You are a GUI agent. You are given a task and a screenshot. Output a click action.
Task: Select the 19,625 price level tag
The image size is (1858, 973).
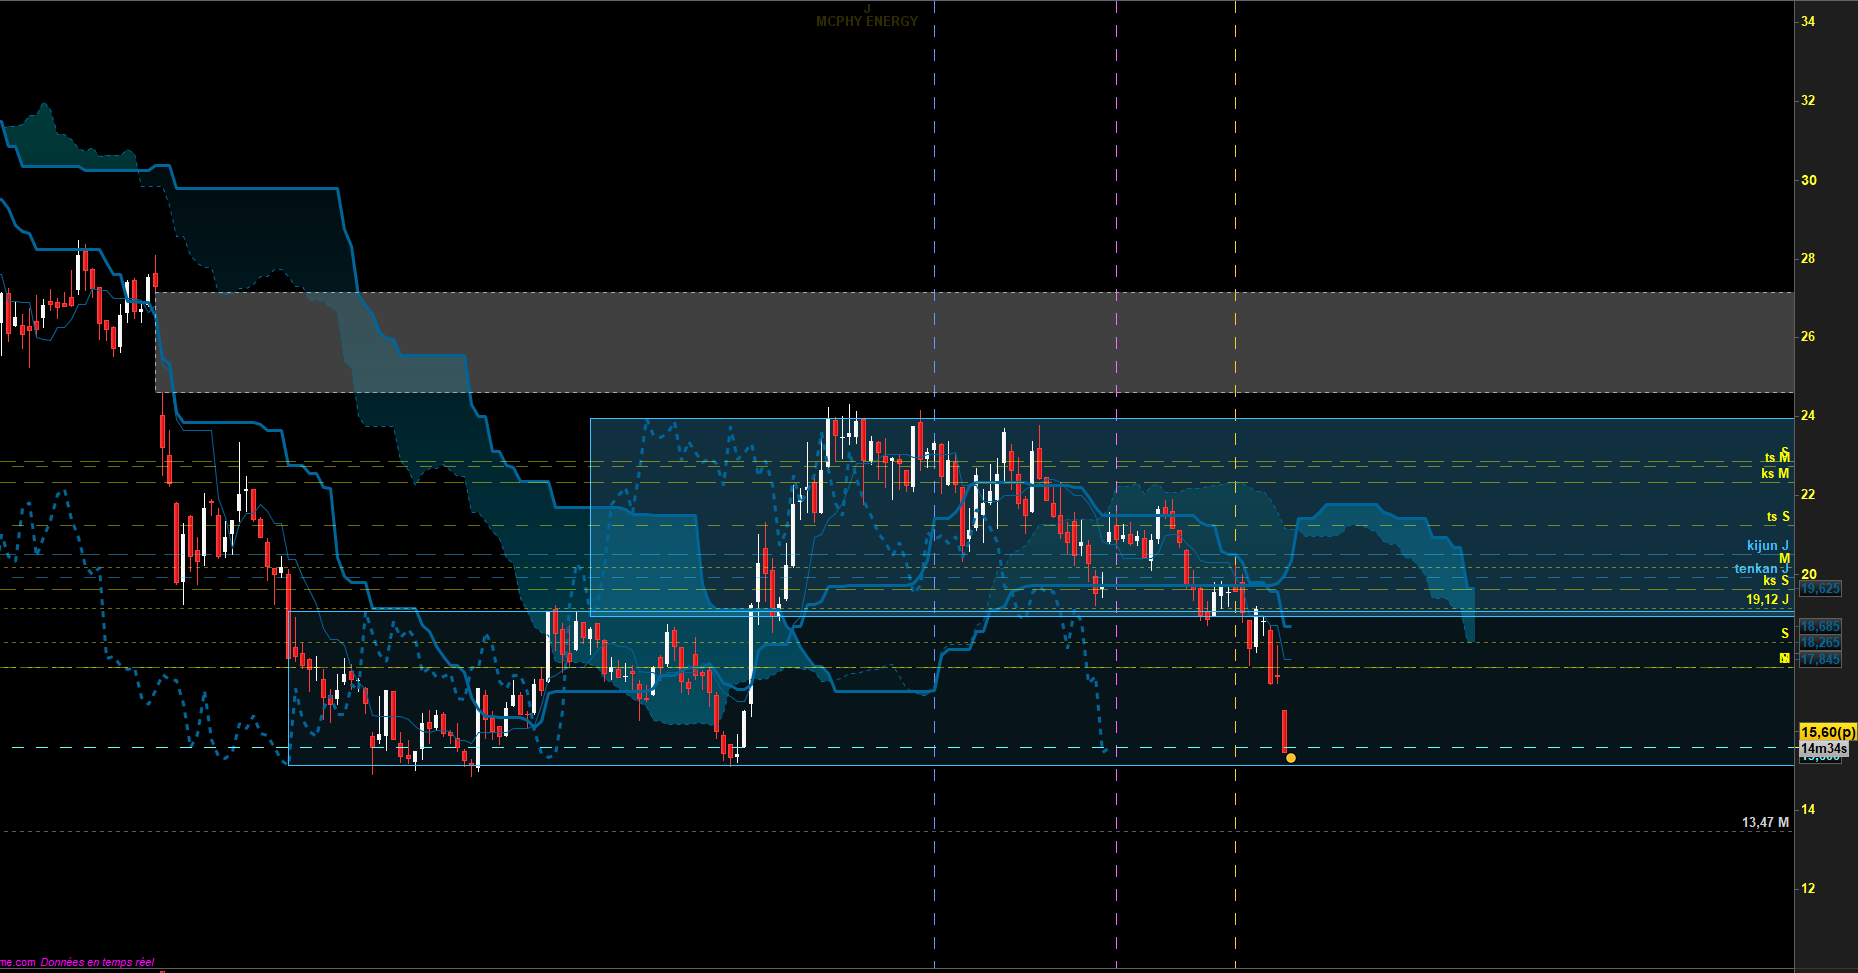tap(1820, 588)
